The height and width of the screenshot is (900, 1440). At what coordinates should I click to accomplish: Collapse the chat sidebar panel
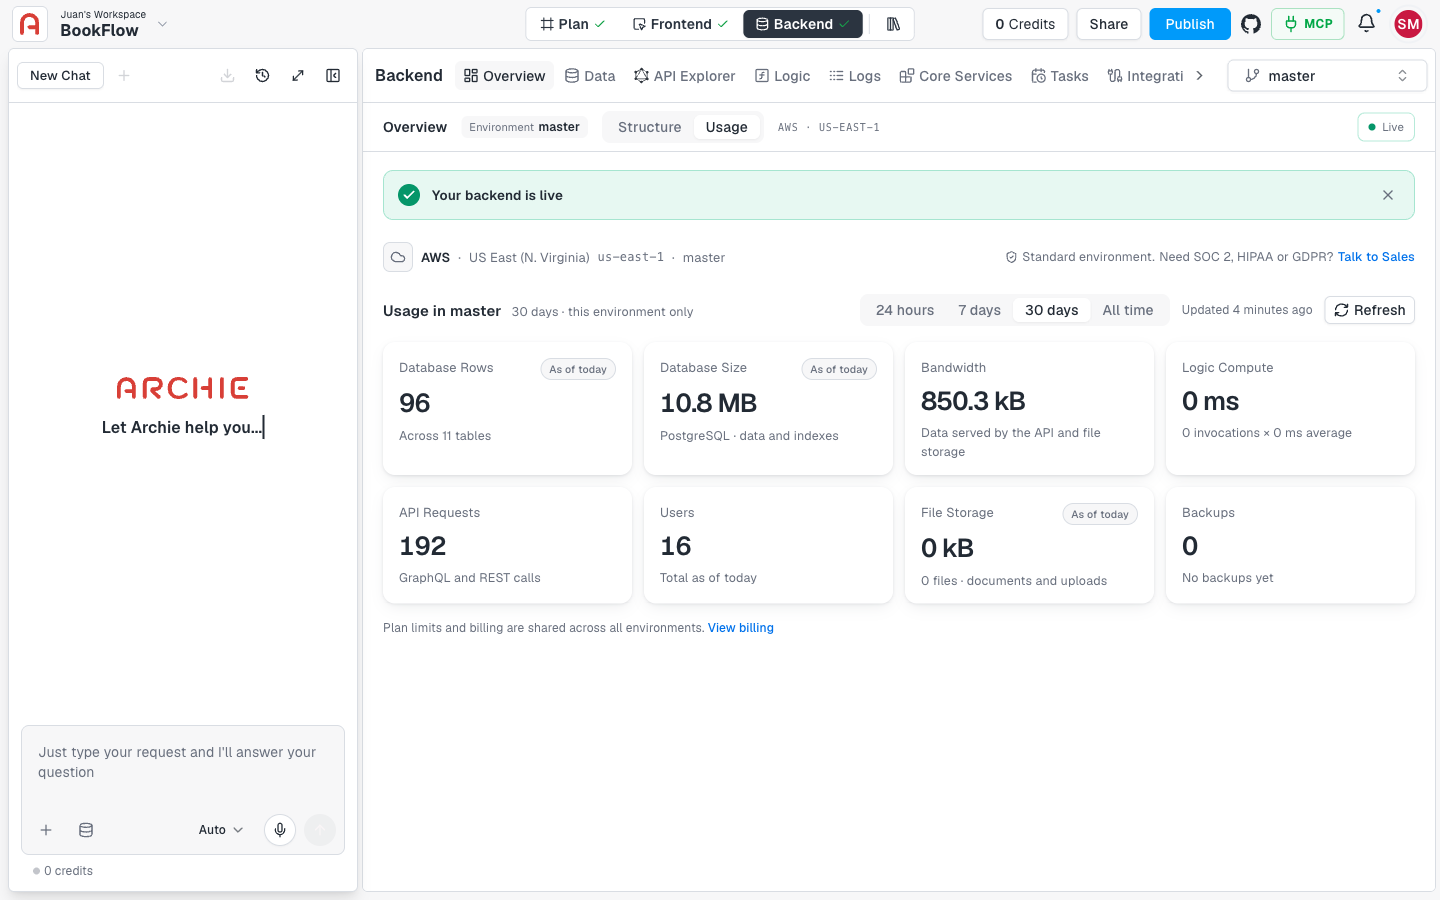[x=333, y=76]
